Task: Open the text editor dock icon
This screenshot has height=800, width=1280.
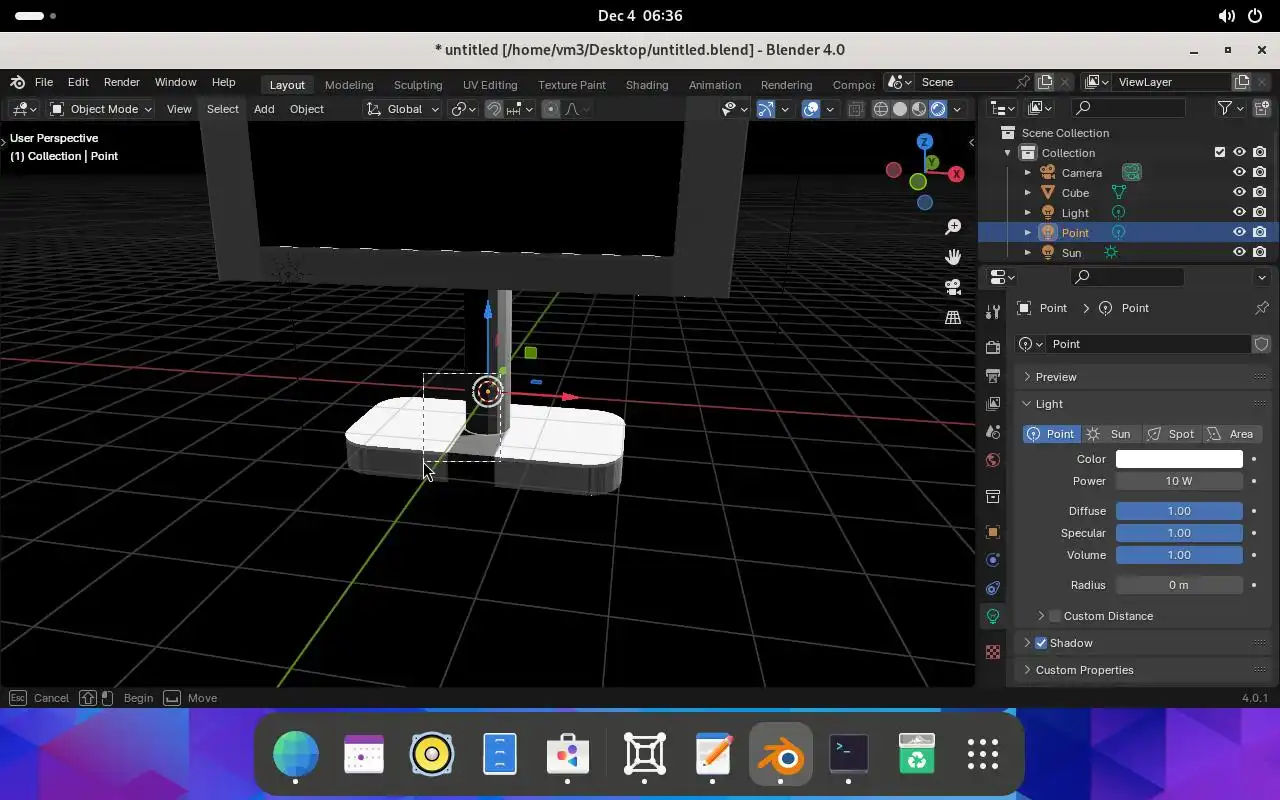Action: [x=713, y=753]
